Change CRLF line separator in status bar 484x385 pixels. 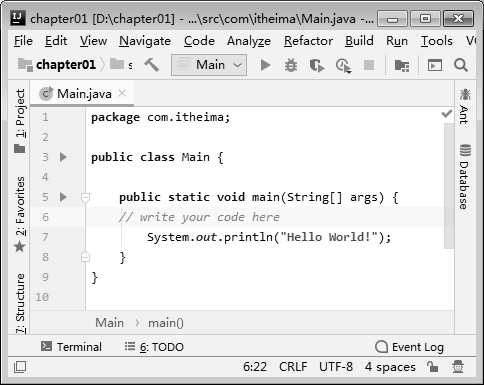pos(293,367)
